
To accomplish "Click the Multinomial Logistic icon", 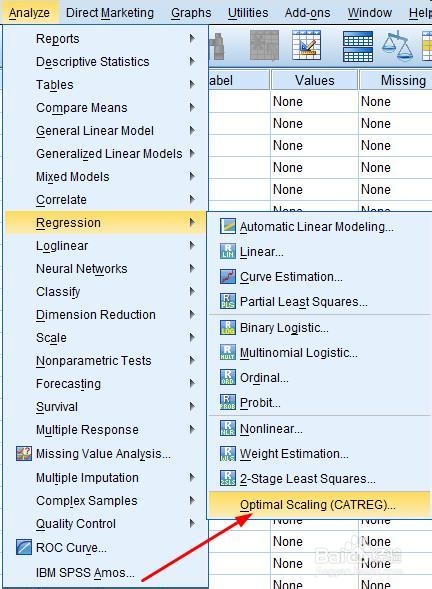I will click(x=228, y=352).
